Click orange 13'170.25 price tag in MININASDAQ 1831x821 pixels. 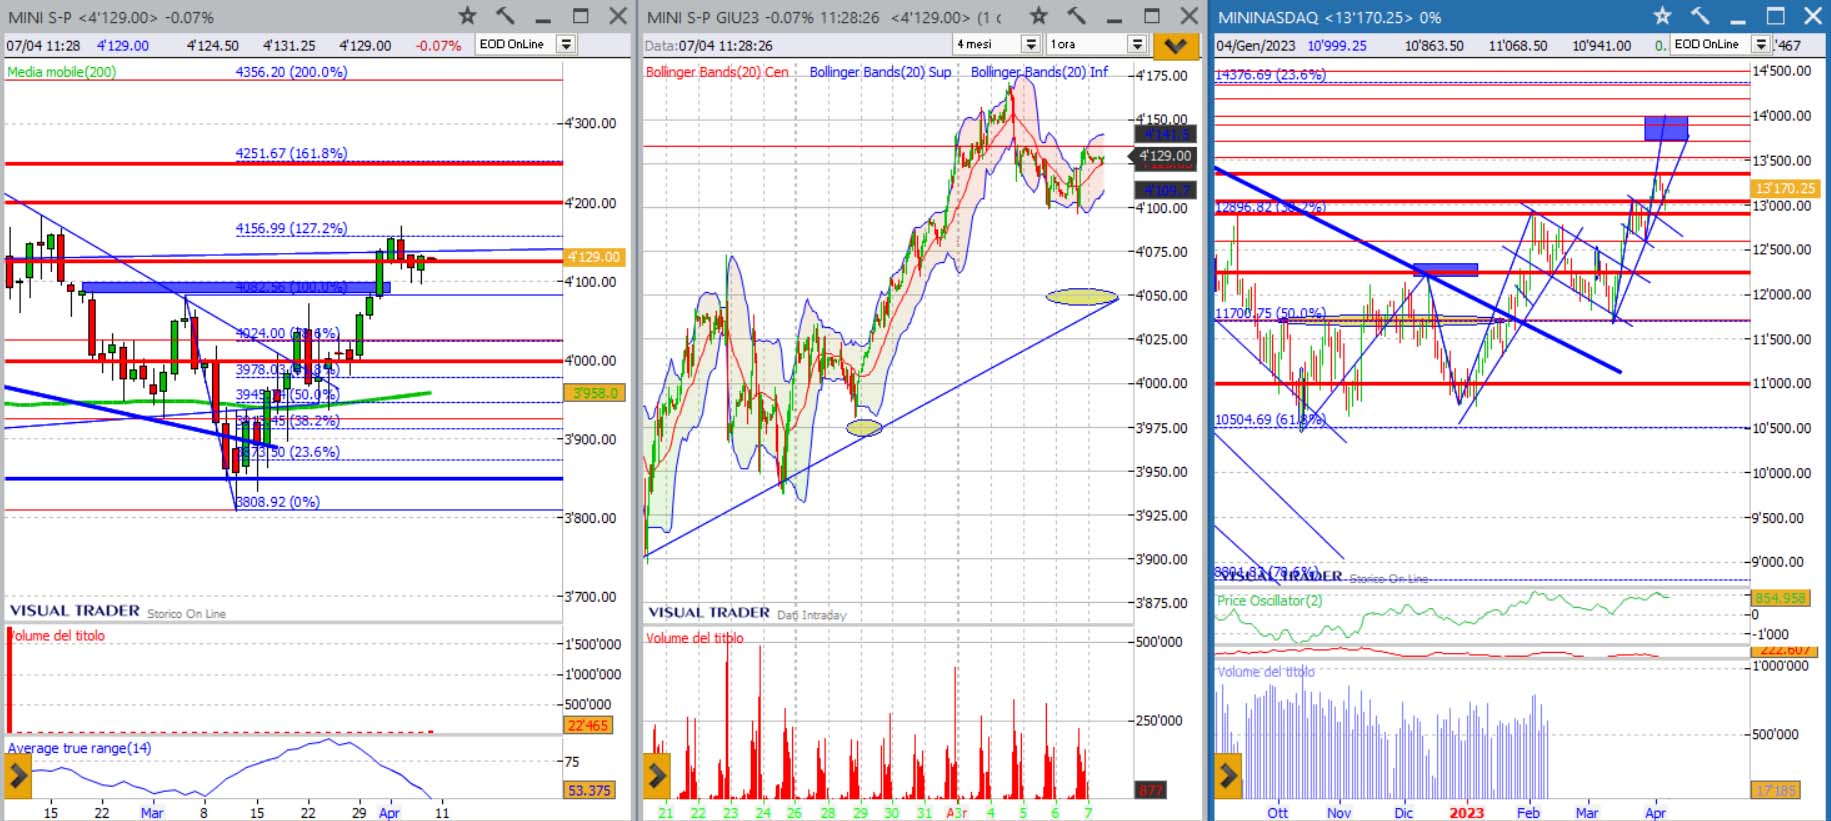(1785, 188)
